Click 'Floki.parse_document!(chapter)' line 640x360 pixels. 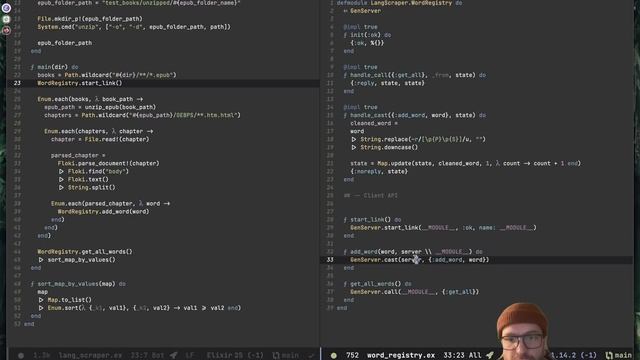108,163
